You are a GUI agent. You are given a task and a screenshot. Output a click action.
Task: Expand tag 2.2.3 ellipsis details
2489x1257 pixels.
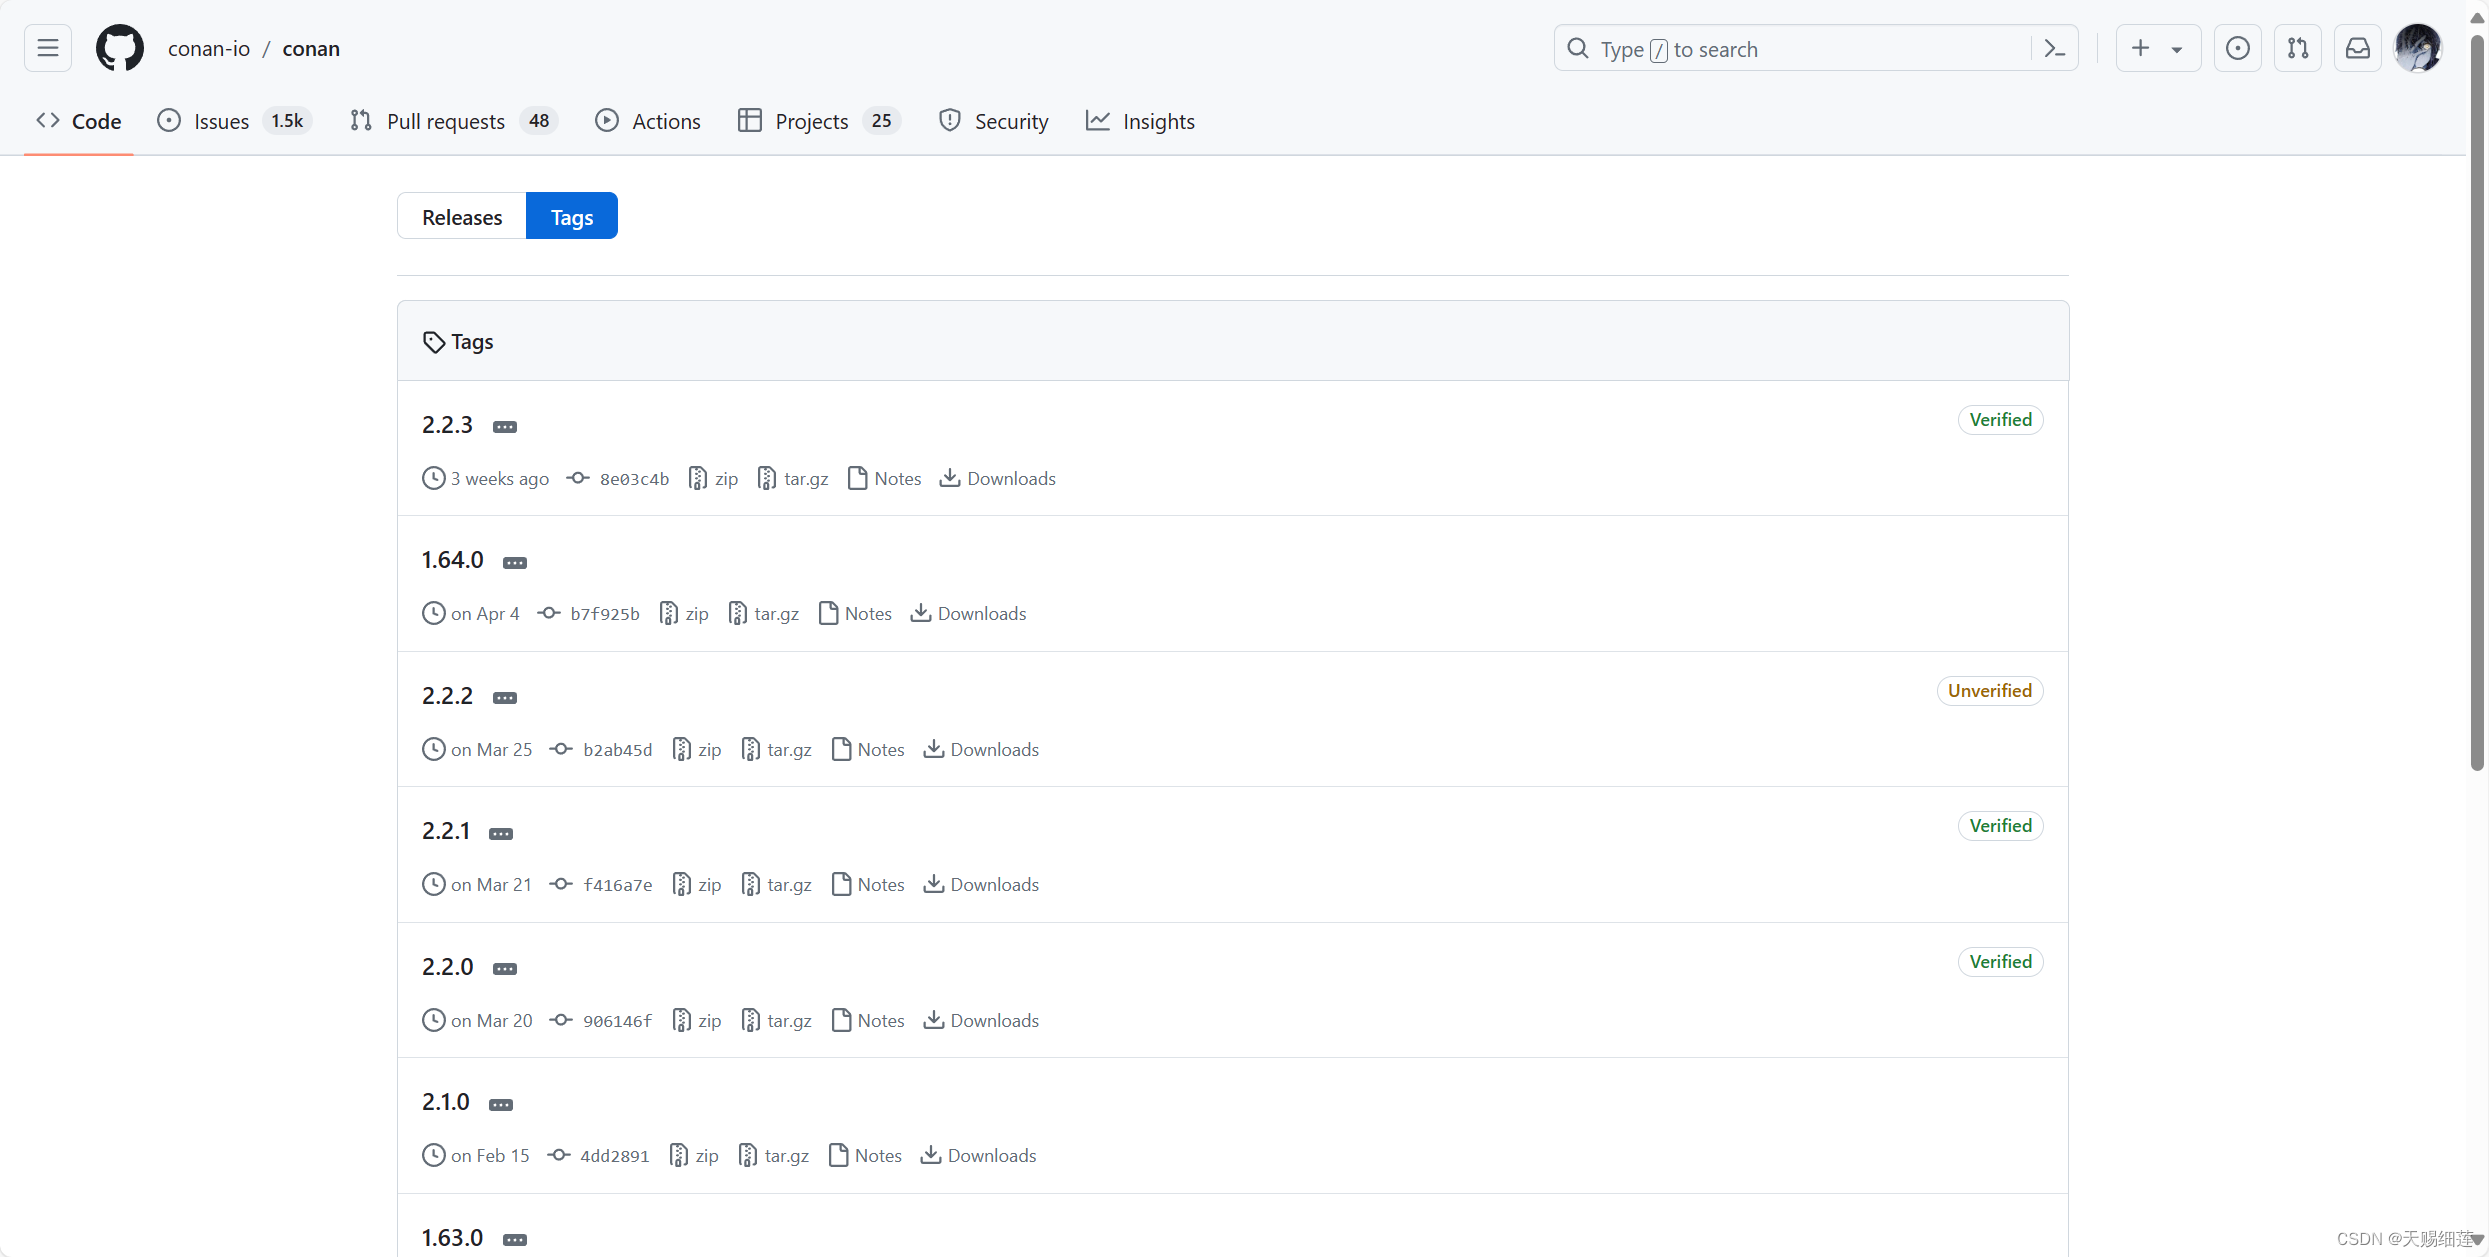(x=505, y=427)
